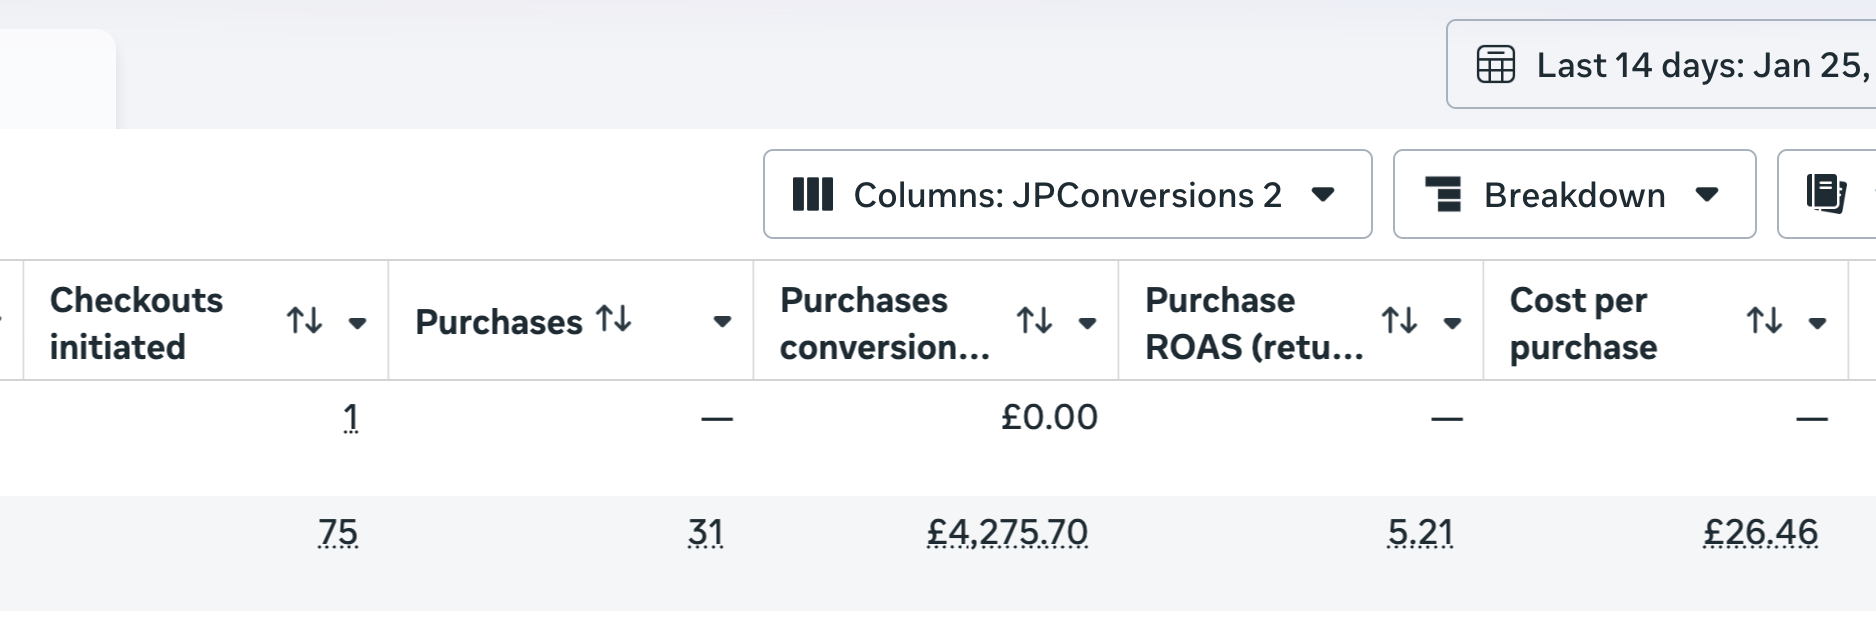The width and height of the screenshot is (1876, 620).
Task: Click the calendar icon beside Last 14 days
Action: [x=1496, y=65]
